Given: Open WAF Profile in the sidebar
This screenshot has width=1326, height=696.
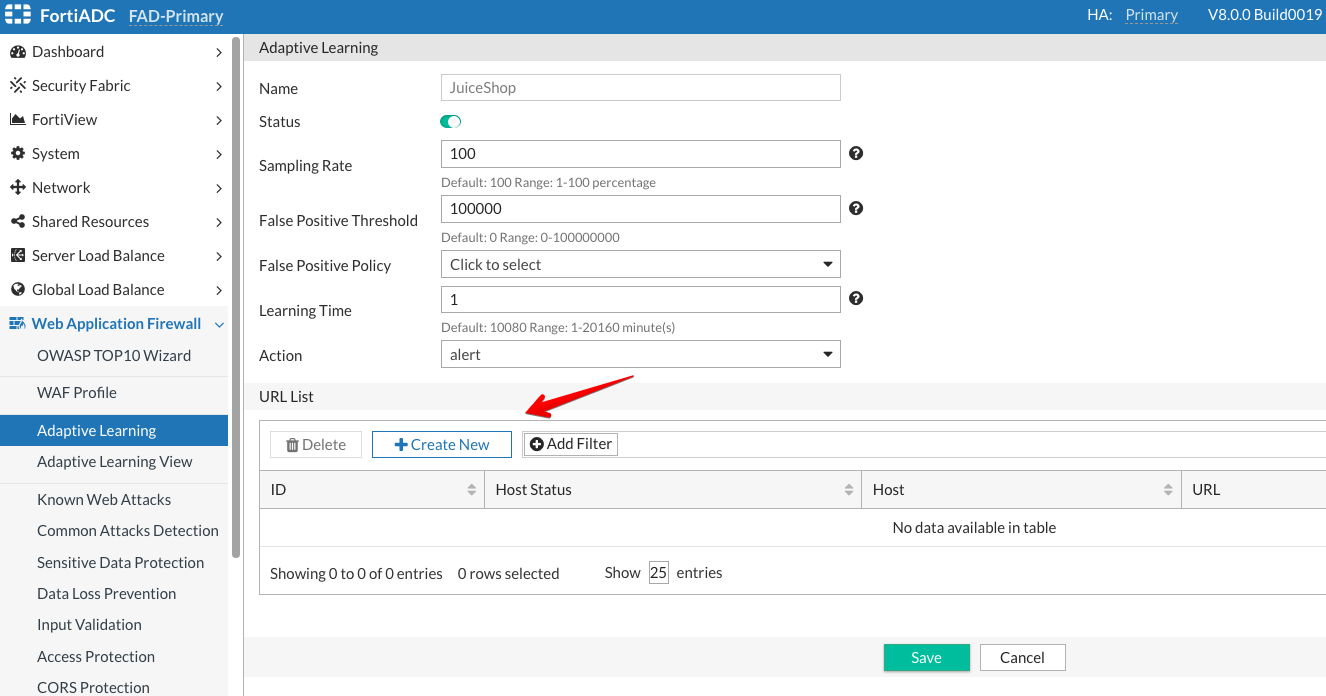Looking at the screenshot, I should point(77,393).
